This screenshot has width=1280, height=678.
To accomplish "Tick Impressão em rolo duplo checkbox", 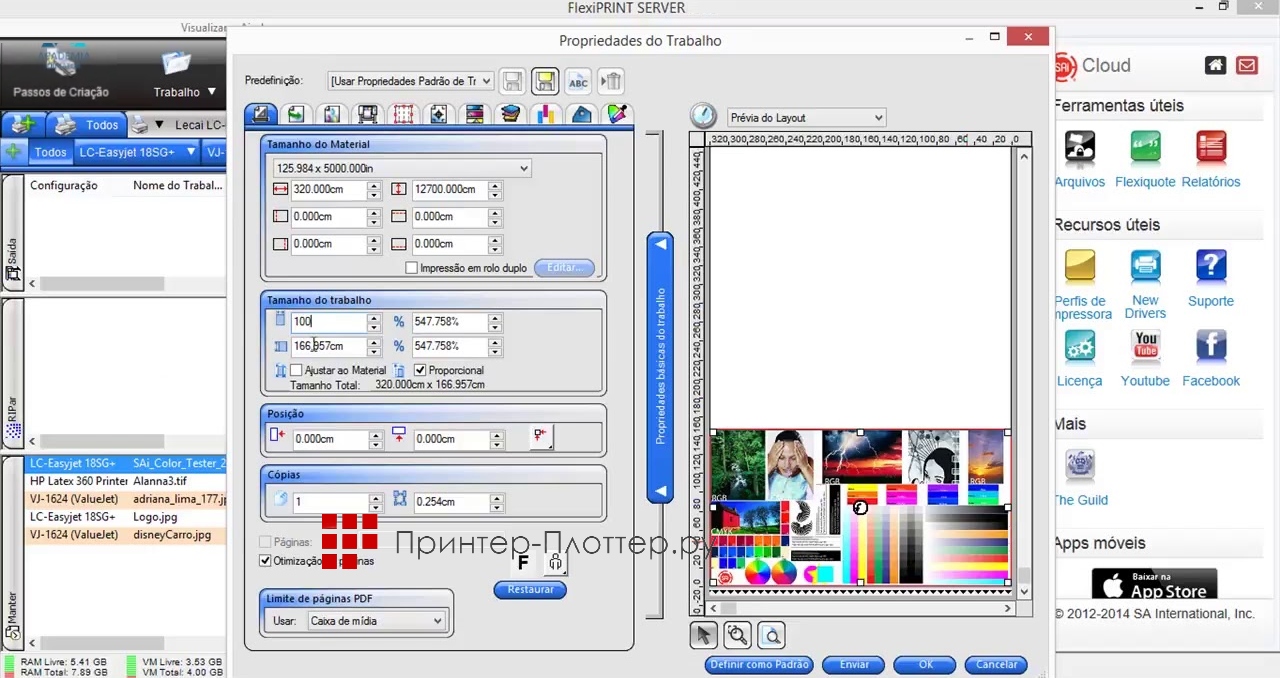I will tap(411, 268).
